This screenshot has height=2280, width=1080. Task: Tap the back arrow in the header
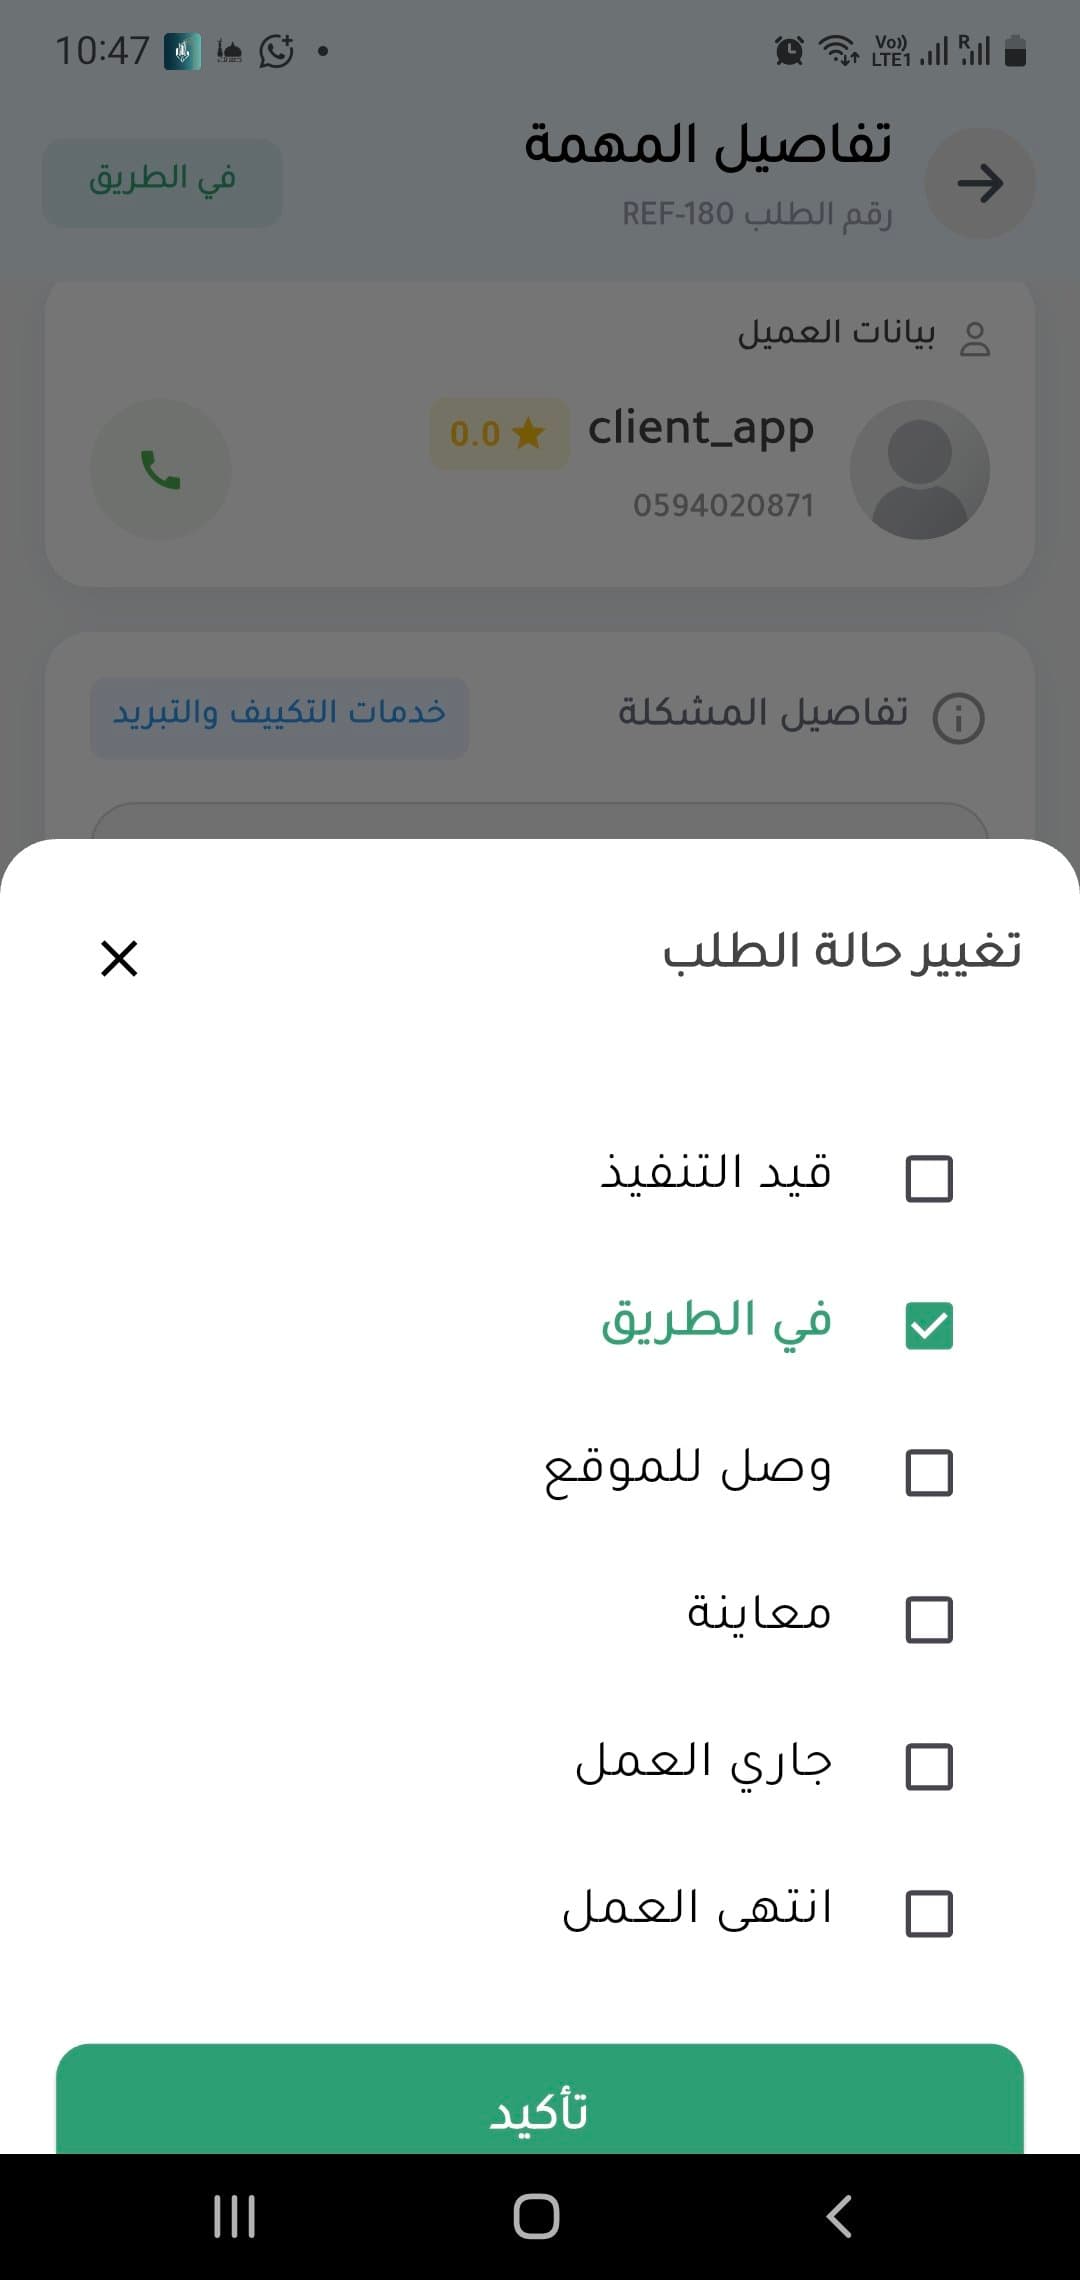pos(980,183)
